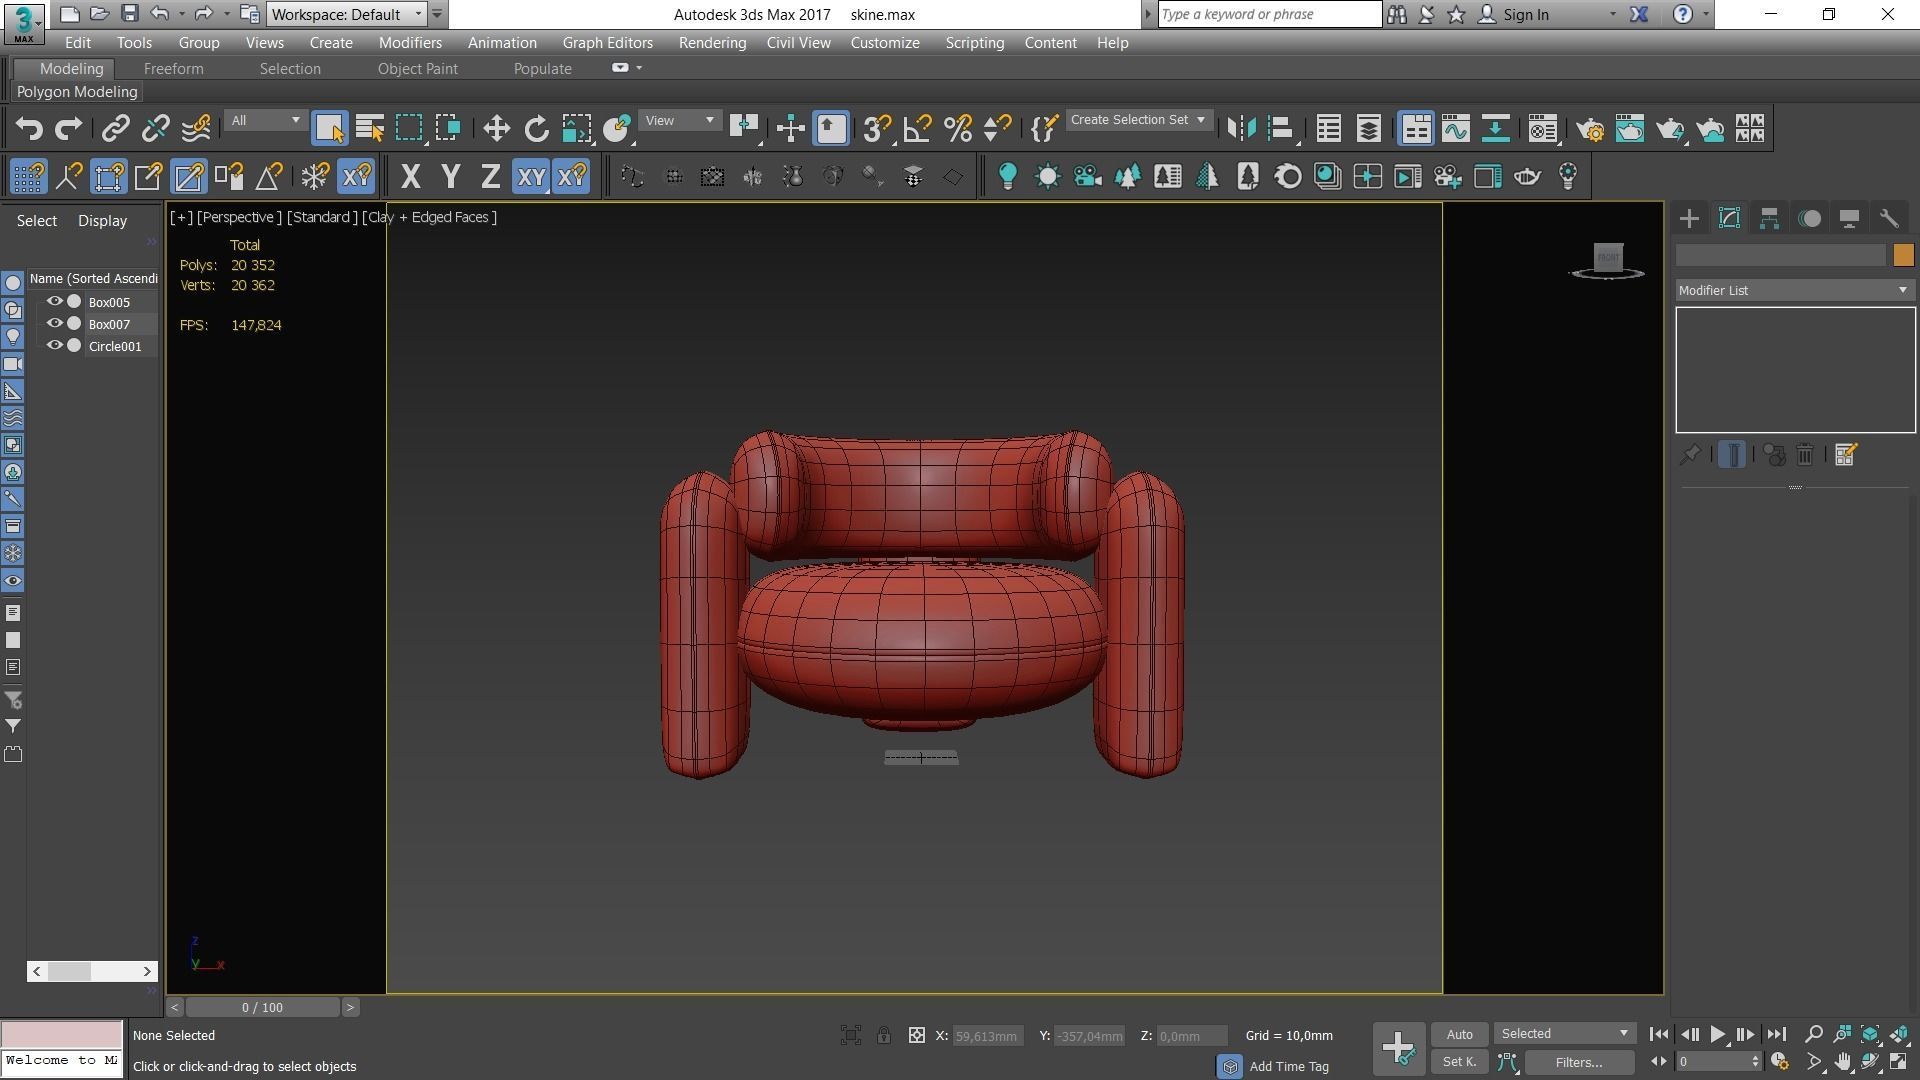The image size is (1920, 1080).
Task: Click the Redo arrow in main toolbar
Action: pyautogui.click(x=69, y=129)
